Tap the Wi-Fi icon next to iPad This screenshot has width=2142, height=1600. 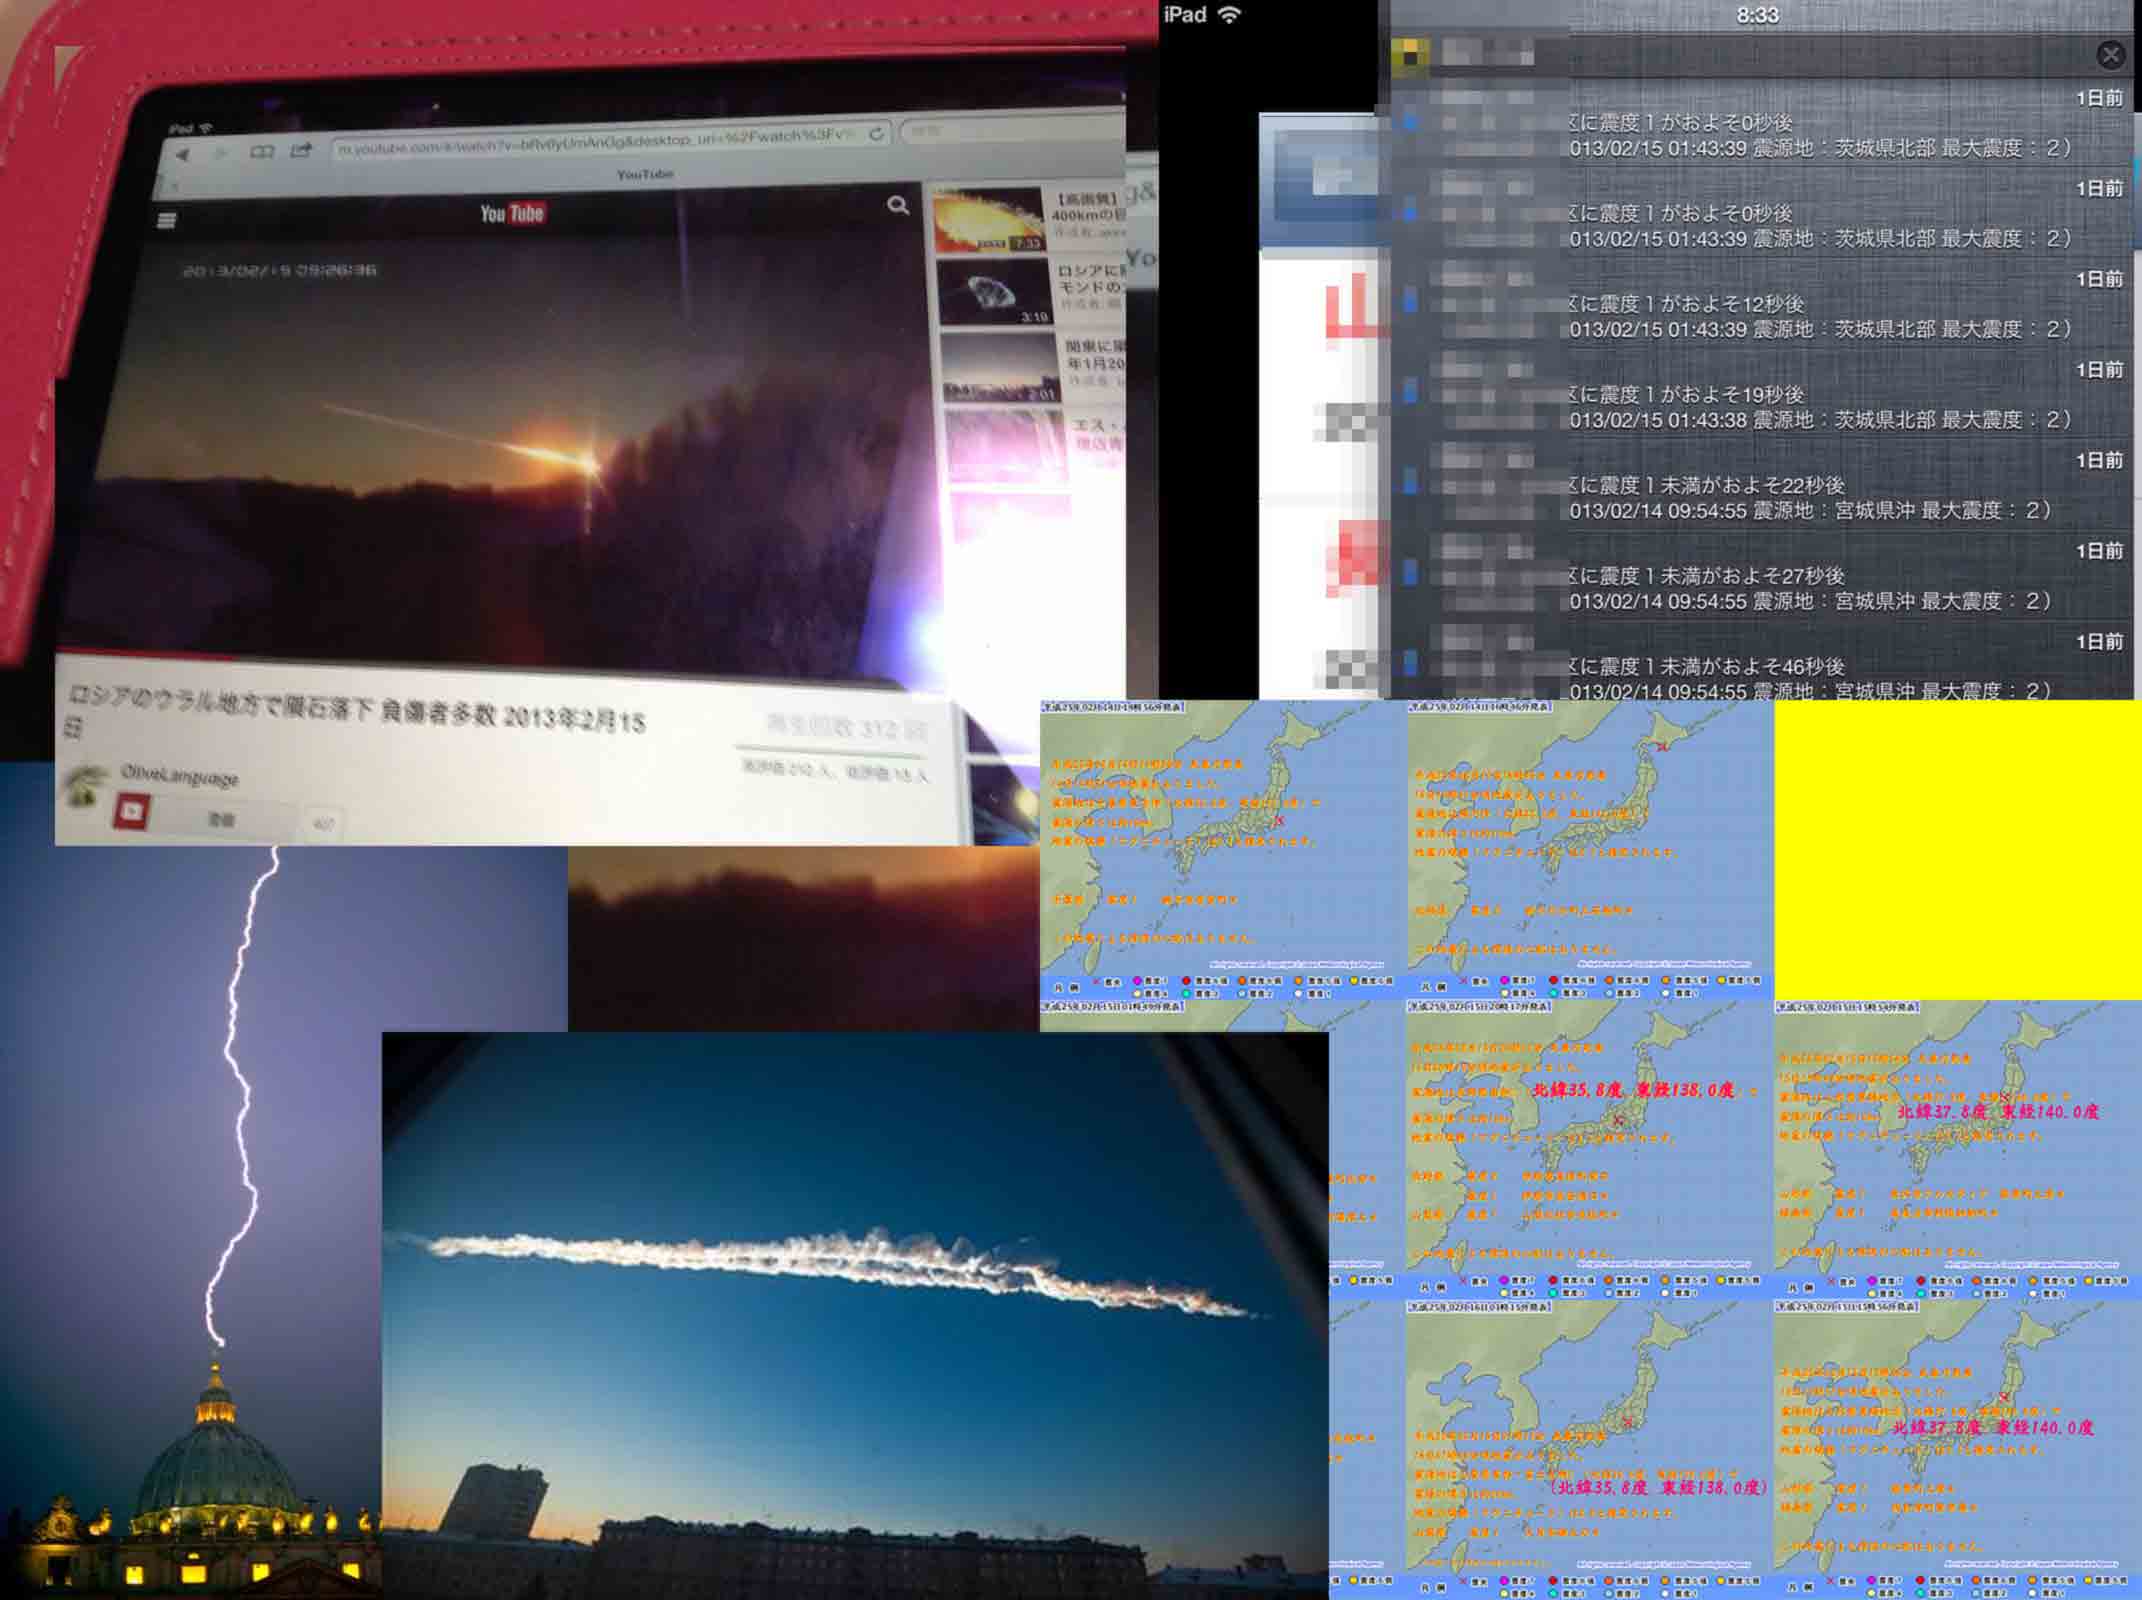pos(1229,15)
